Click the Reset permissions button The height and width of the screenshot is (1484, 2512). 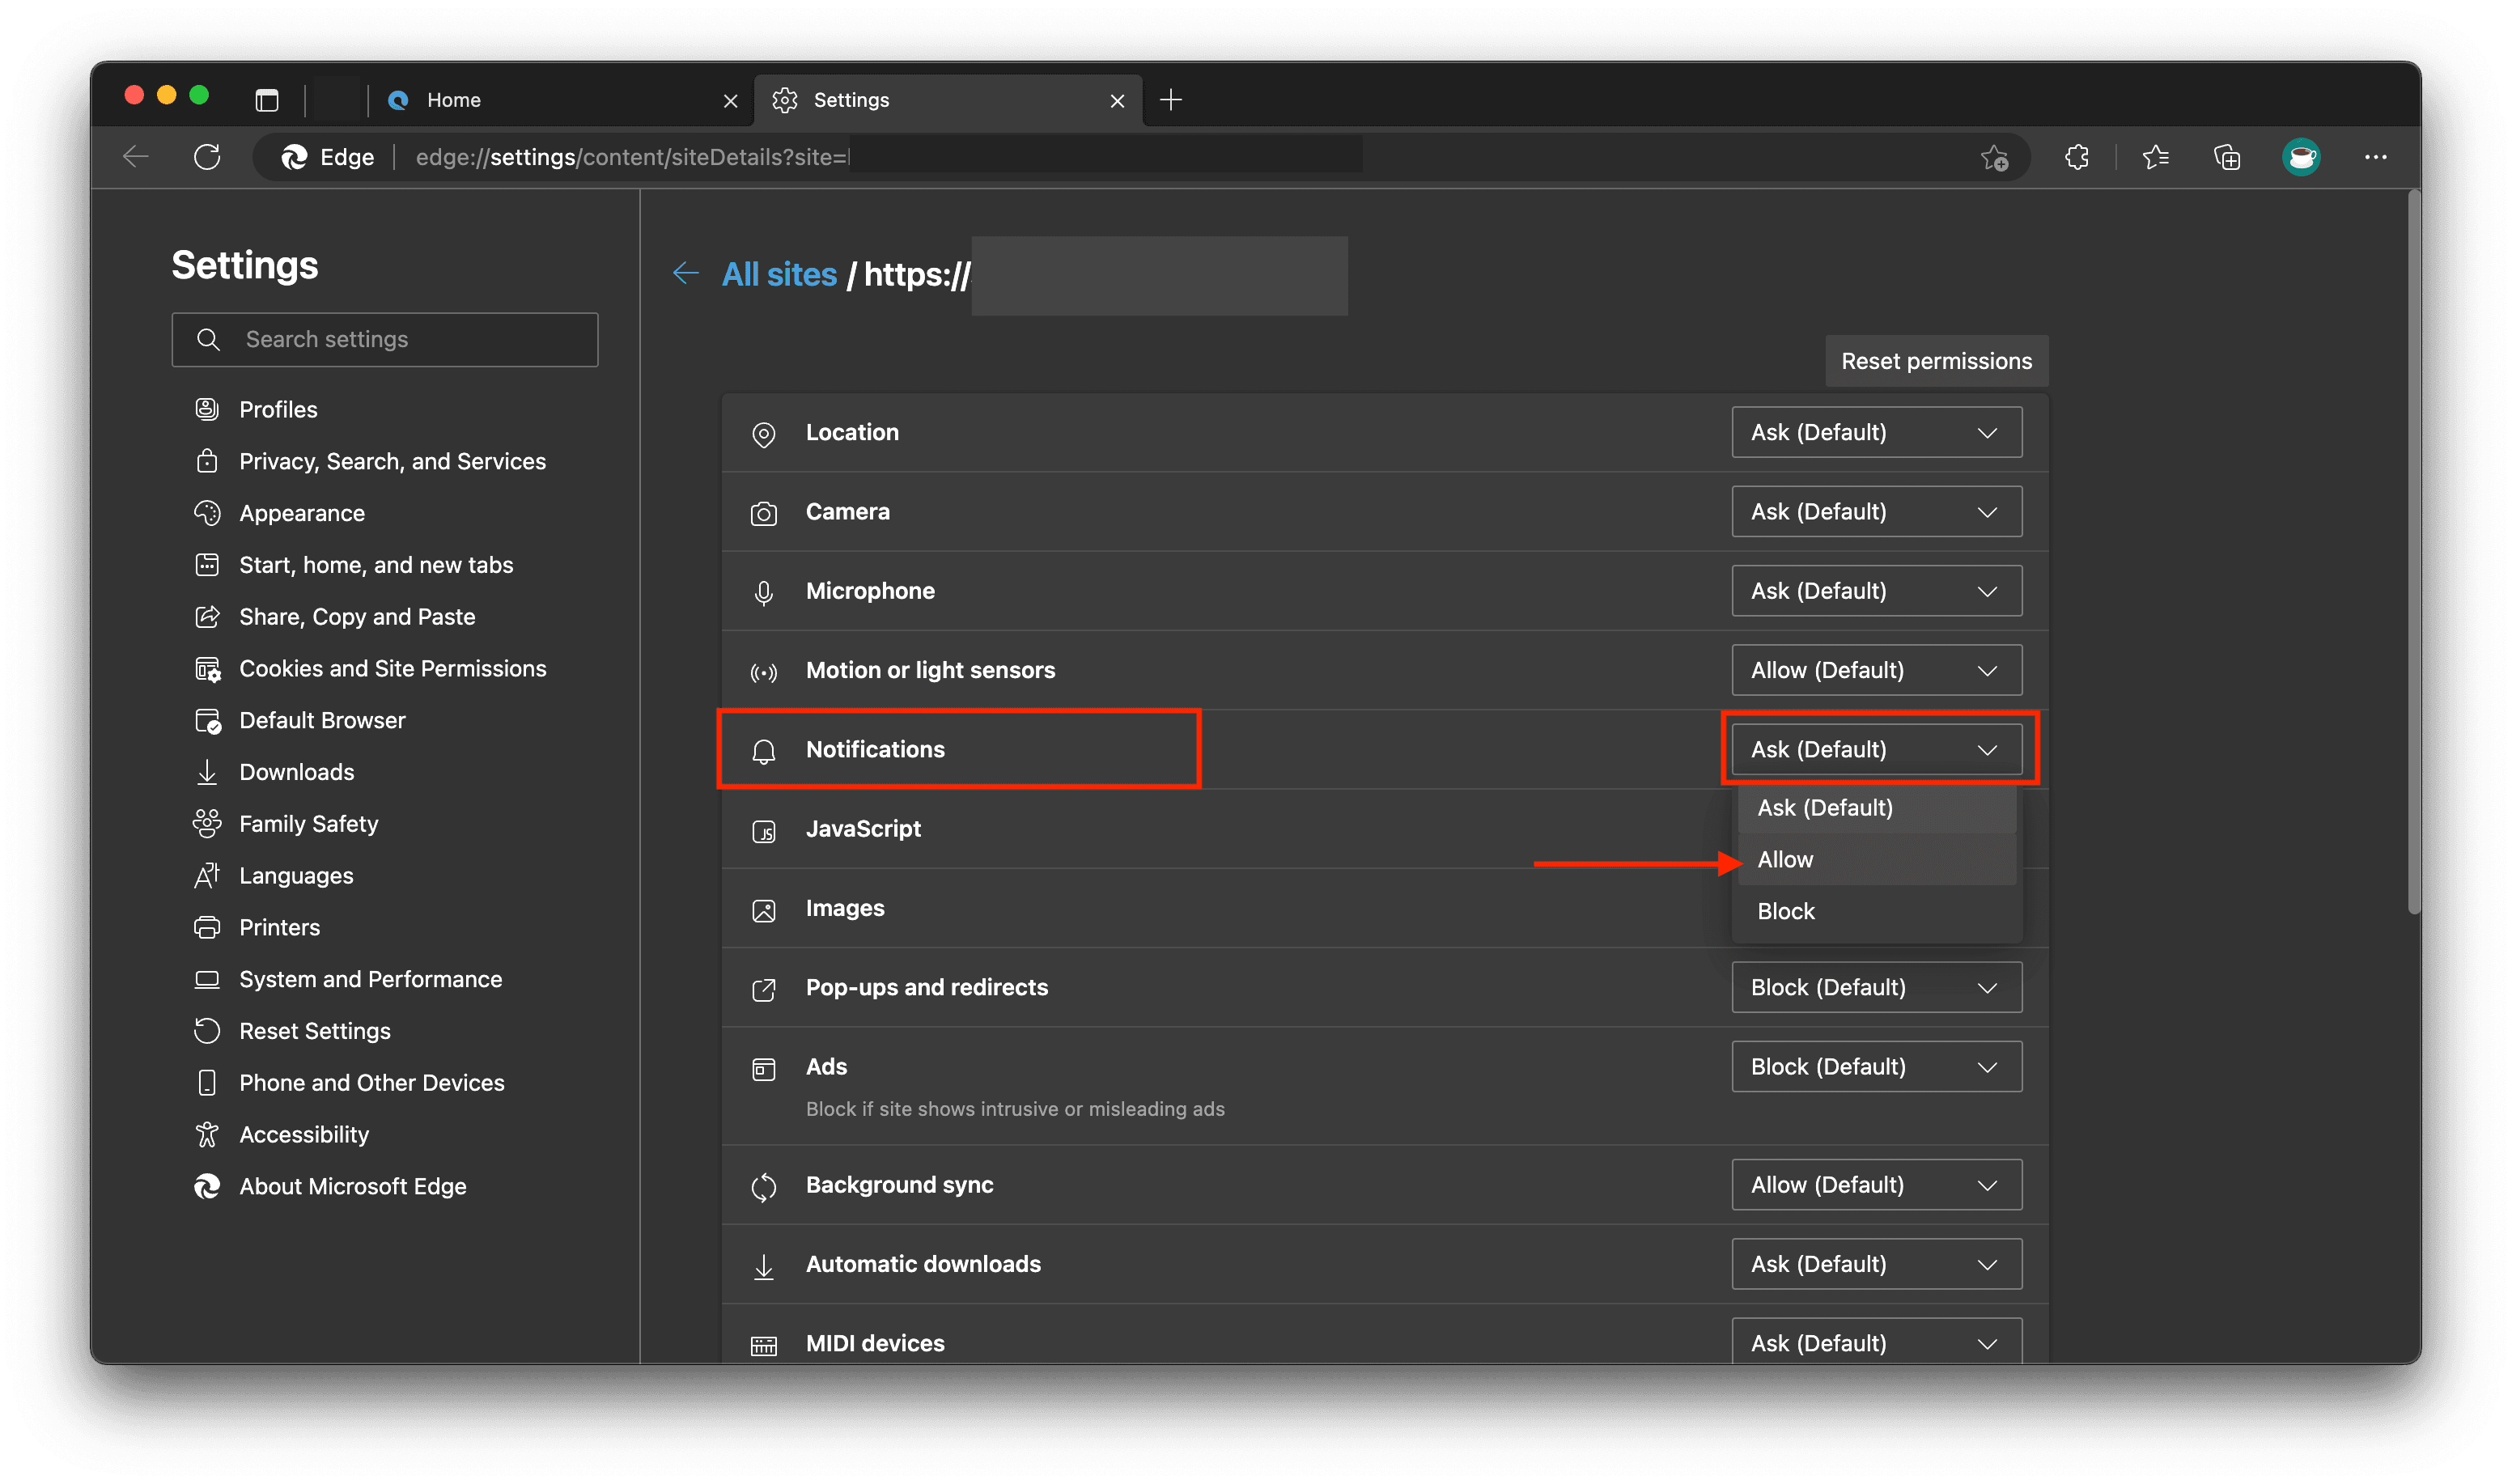tap(1935, 360)
